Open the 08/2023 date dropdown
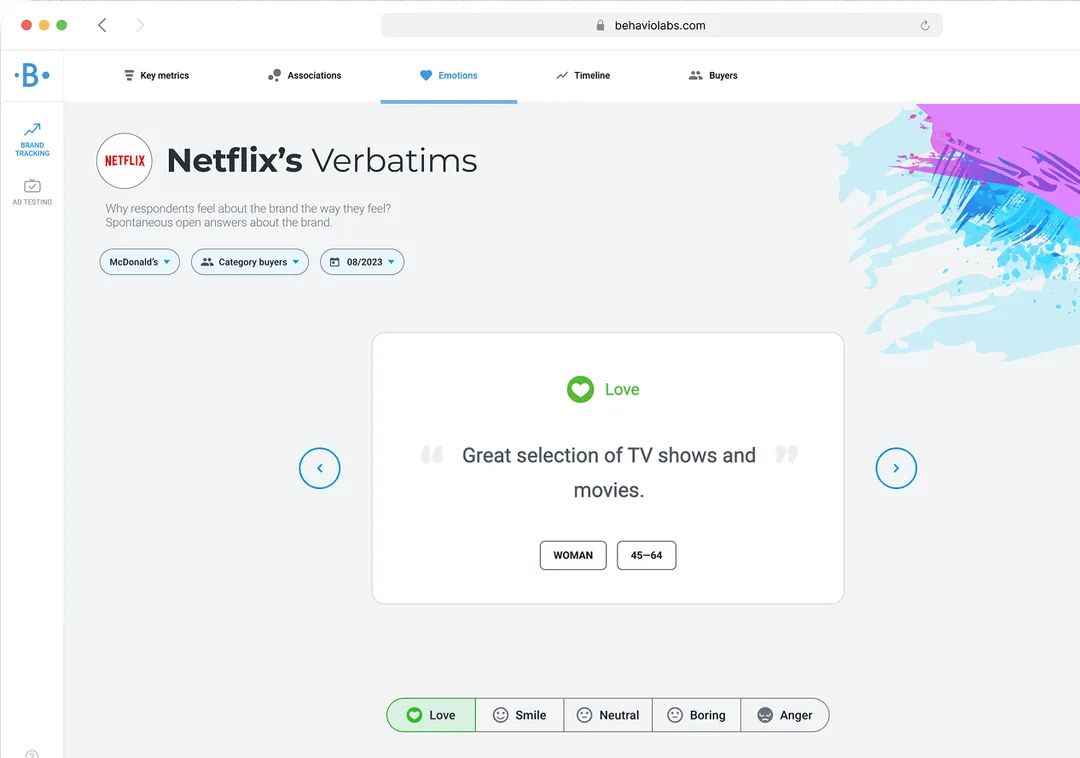The height and width of the screenshot is (758, 1080). pos(362,262)
